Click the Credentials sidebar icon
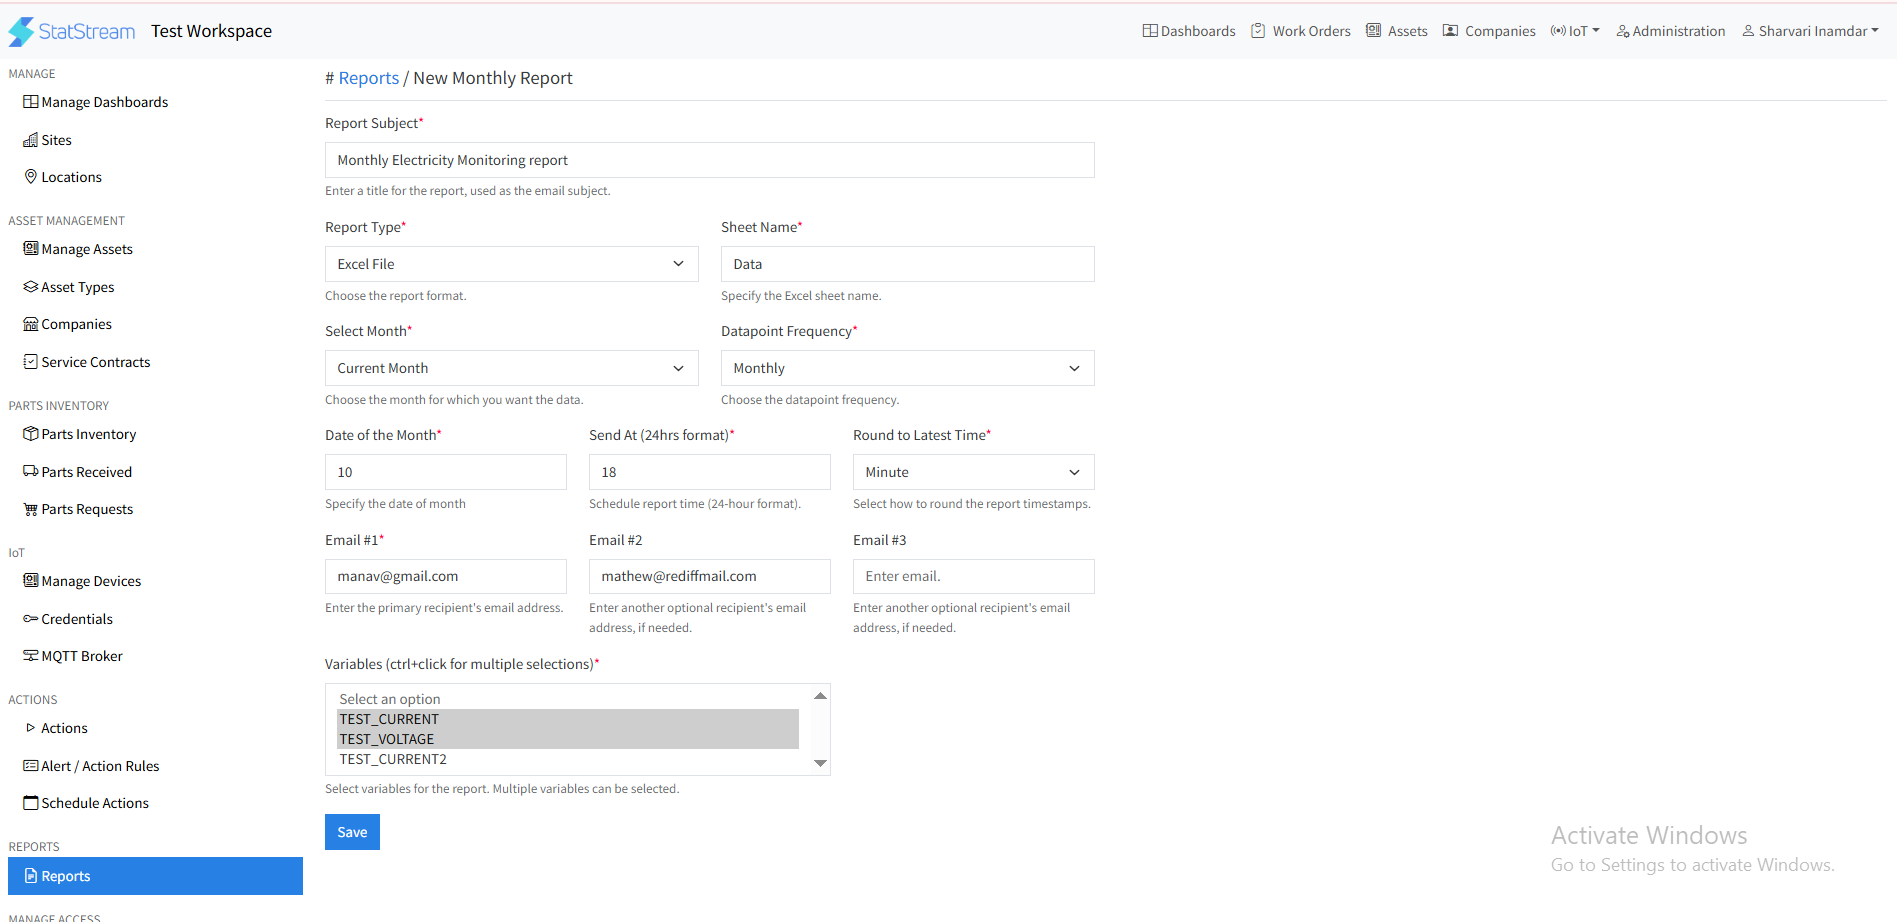 tap(29, 618)
